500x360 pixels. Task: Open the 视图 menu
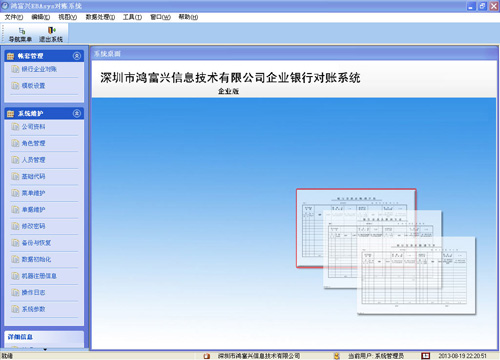coord(68,17)
